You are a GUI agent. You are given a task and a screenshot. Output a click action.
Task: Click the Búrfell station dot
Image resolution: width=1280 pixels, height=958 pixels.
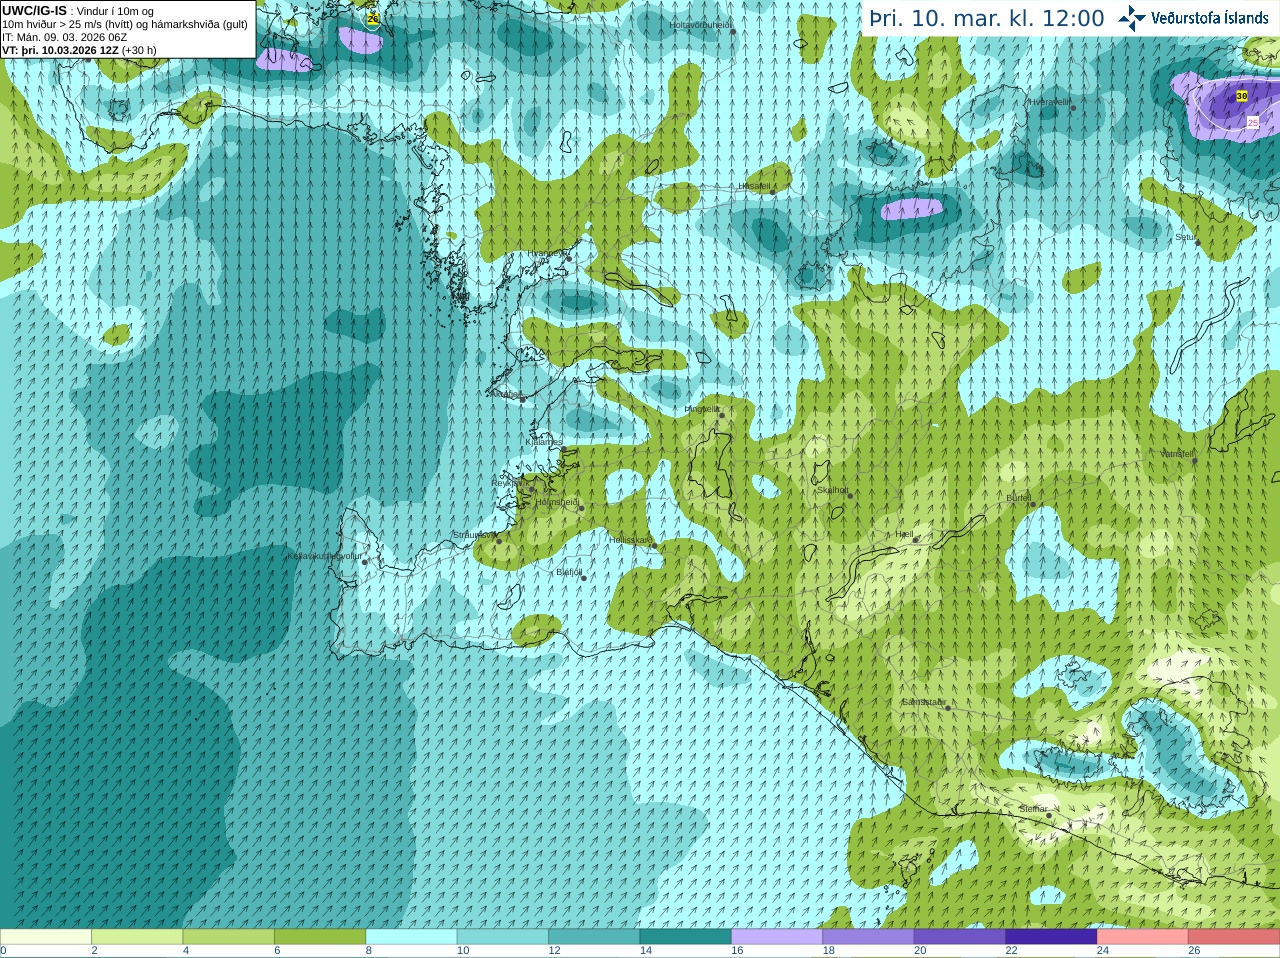click(x=1033, y=504)
